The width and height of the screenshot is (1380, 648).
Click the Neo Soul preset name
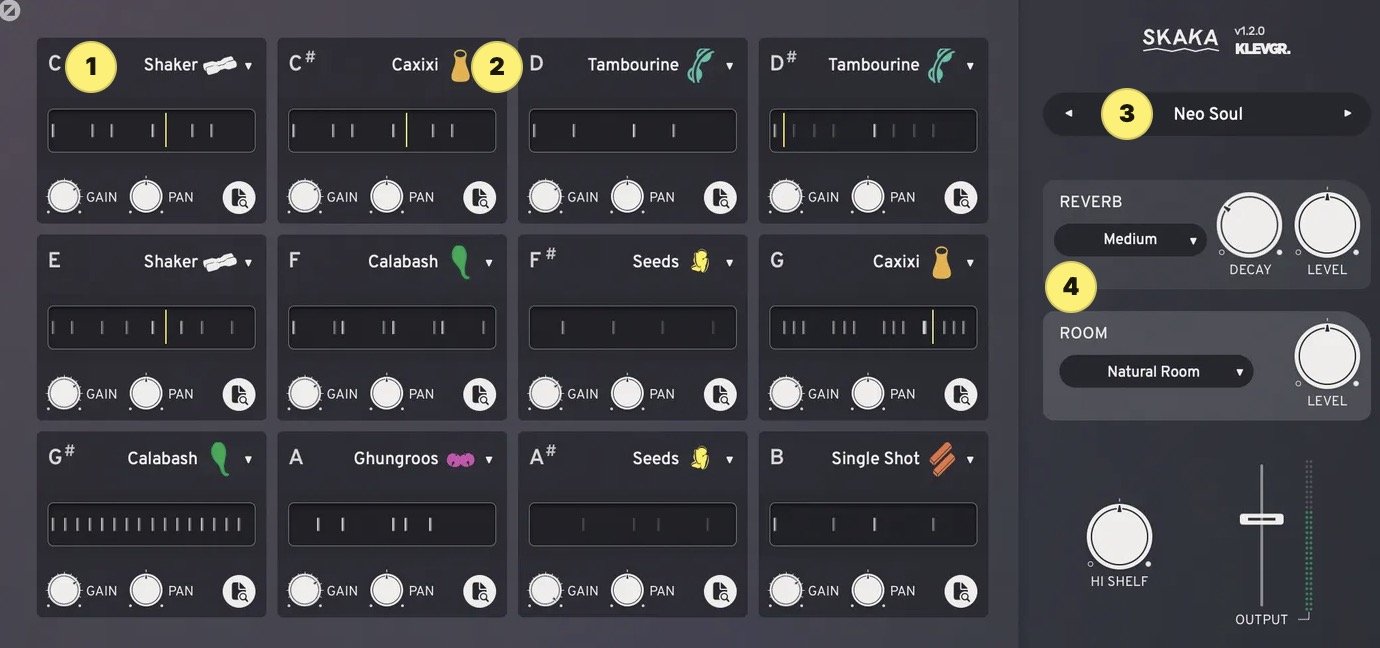tap(1208, 114)
